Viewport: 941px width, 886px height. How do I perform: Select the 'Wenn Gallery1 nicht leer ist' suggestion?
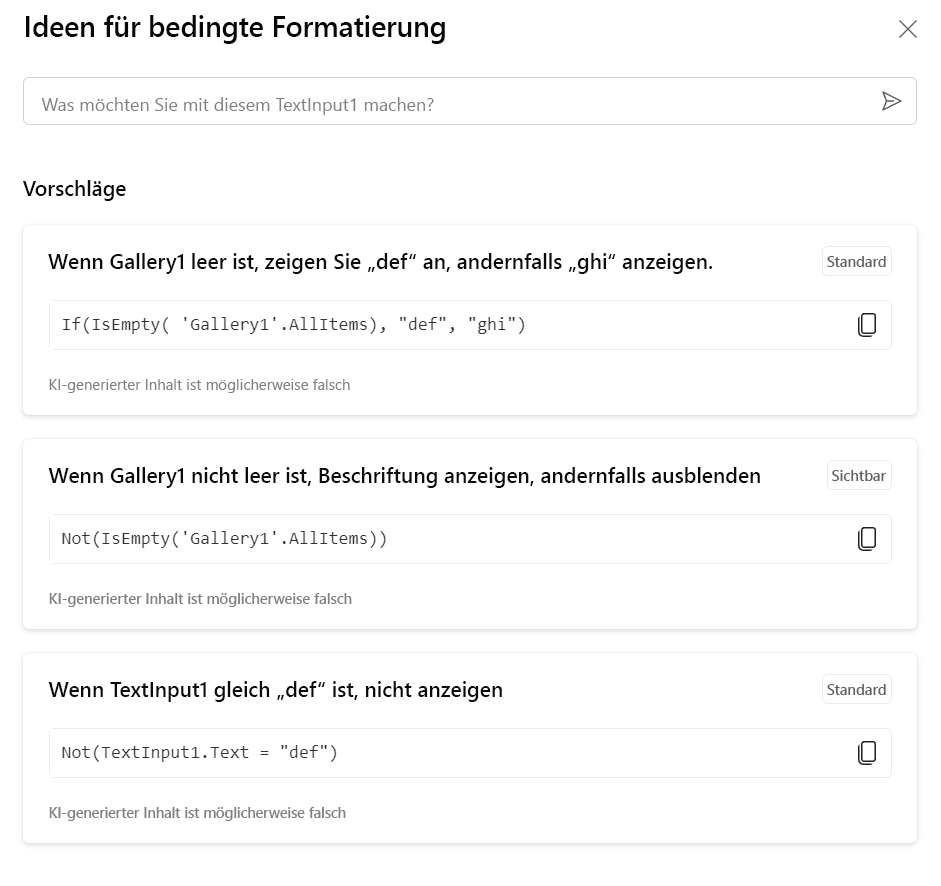click(x=404, y=477)
